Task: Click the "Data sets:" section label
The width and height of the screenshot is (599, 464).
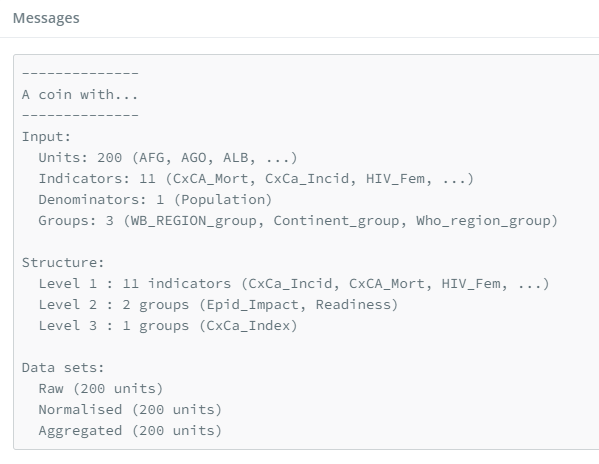Action: click(63, 368)
